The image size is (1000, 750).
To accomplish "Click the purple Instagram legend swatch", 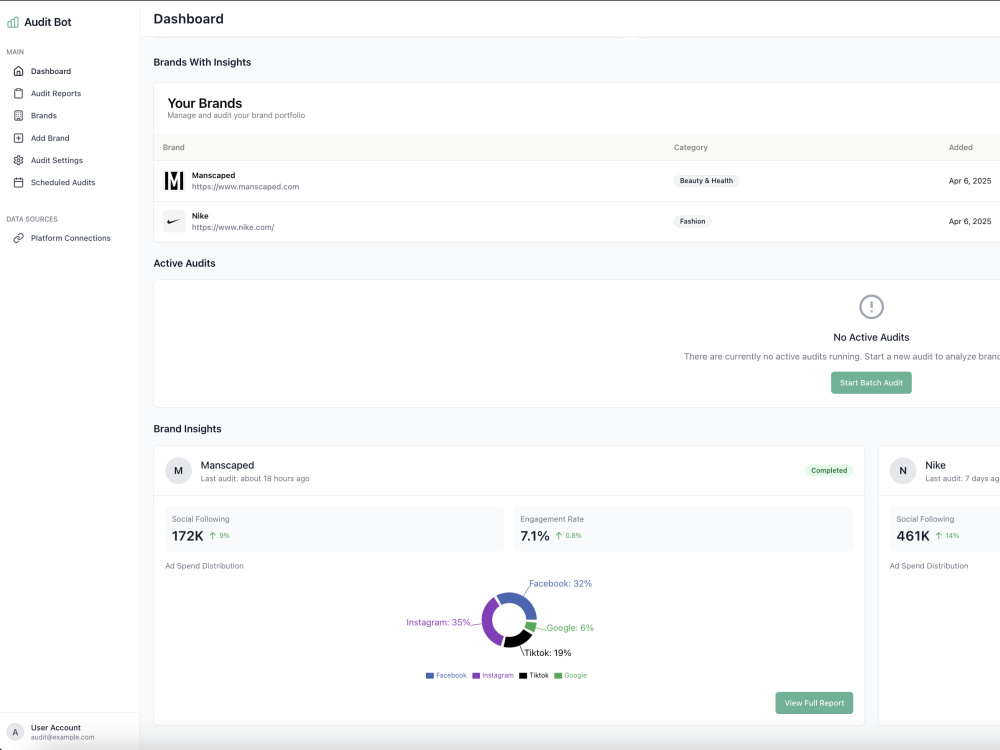I will click(476, 675).
